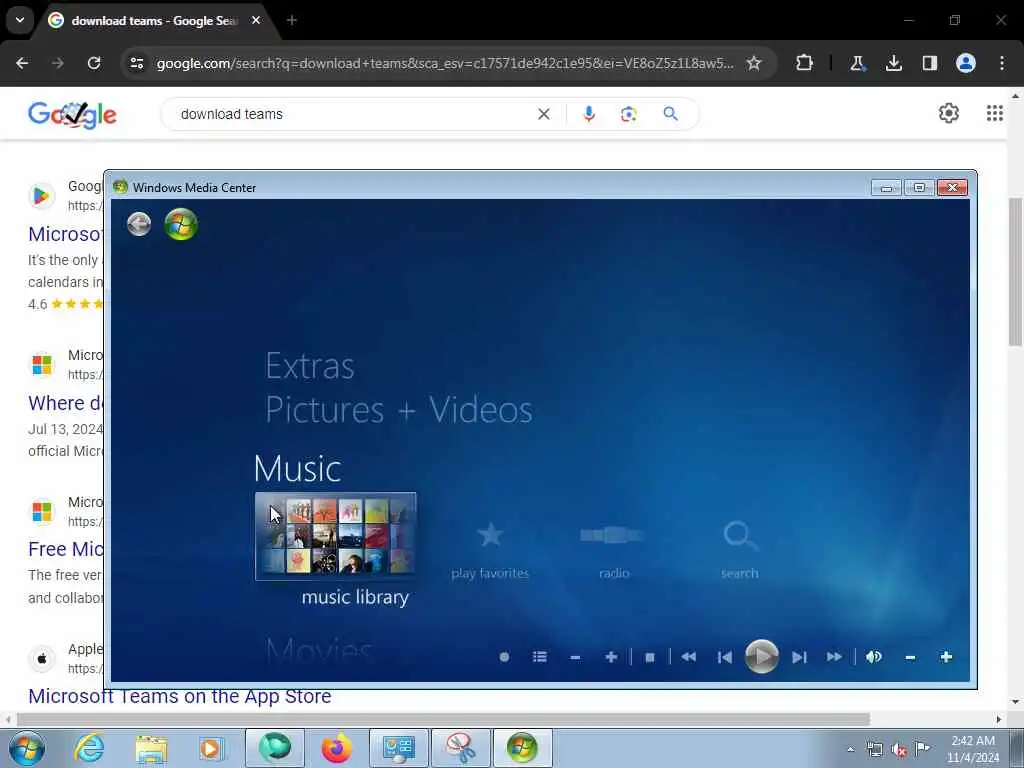Click the Chrome horizontal scrollbar
The image size is (1024, 768).
point(444,719)
